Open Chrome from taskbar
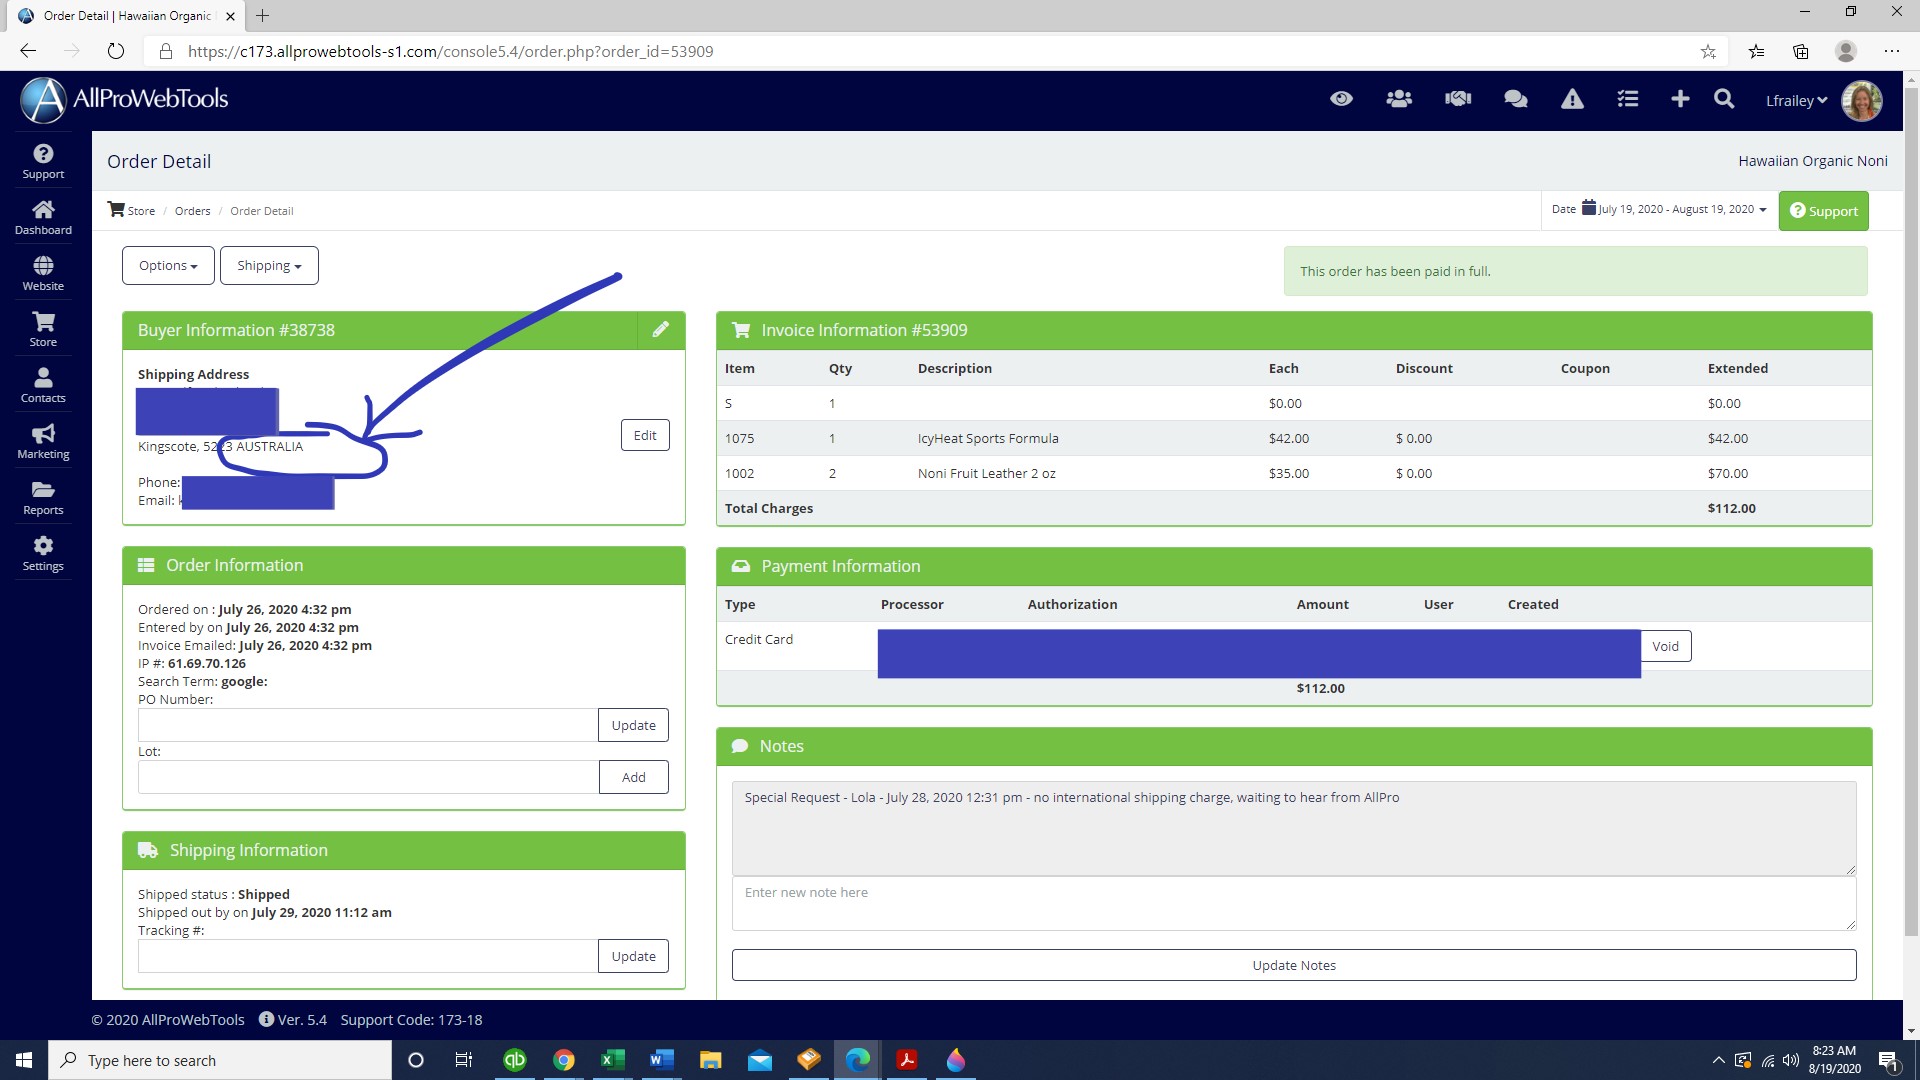 [564, 1060]
